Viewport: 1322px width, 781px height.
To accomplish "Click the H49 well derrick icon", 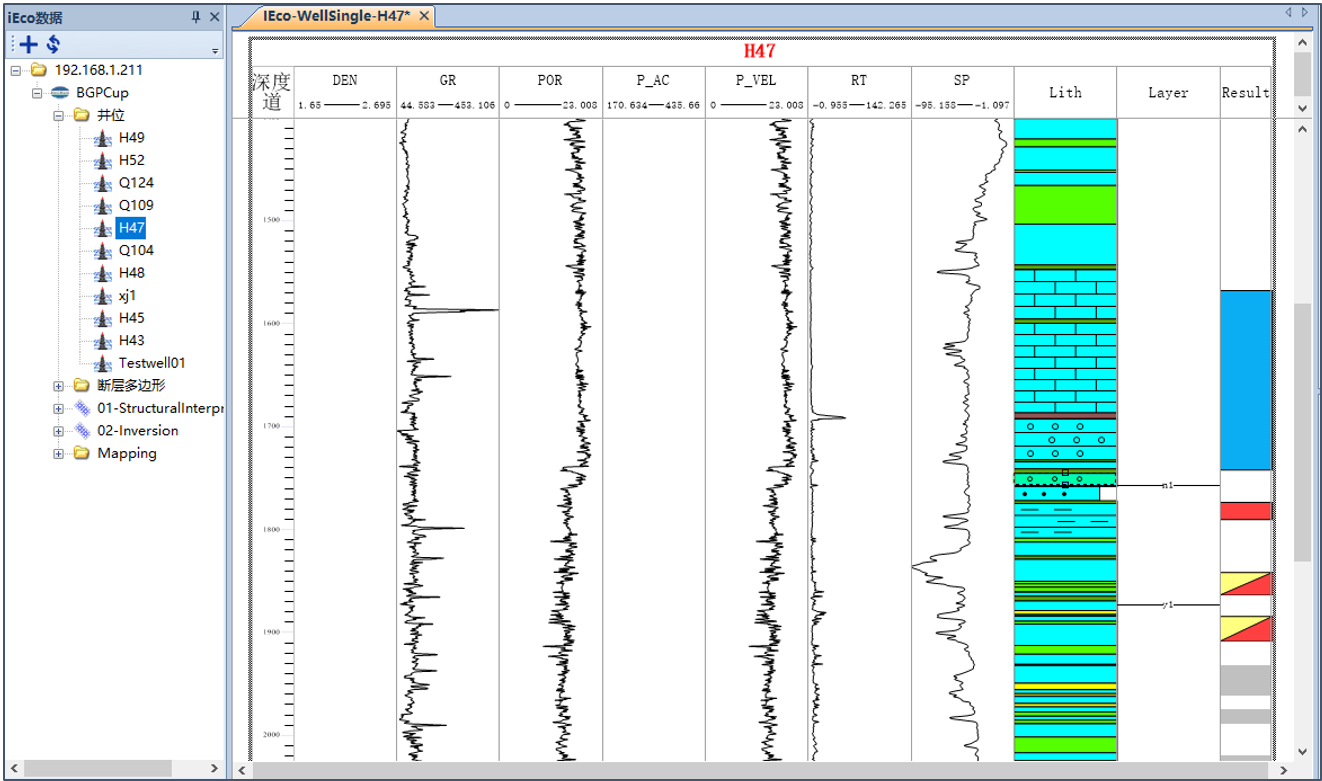I will tap(102, 138).
